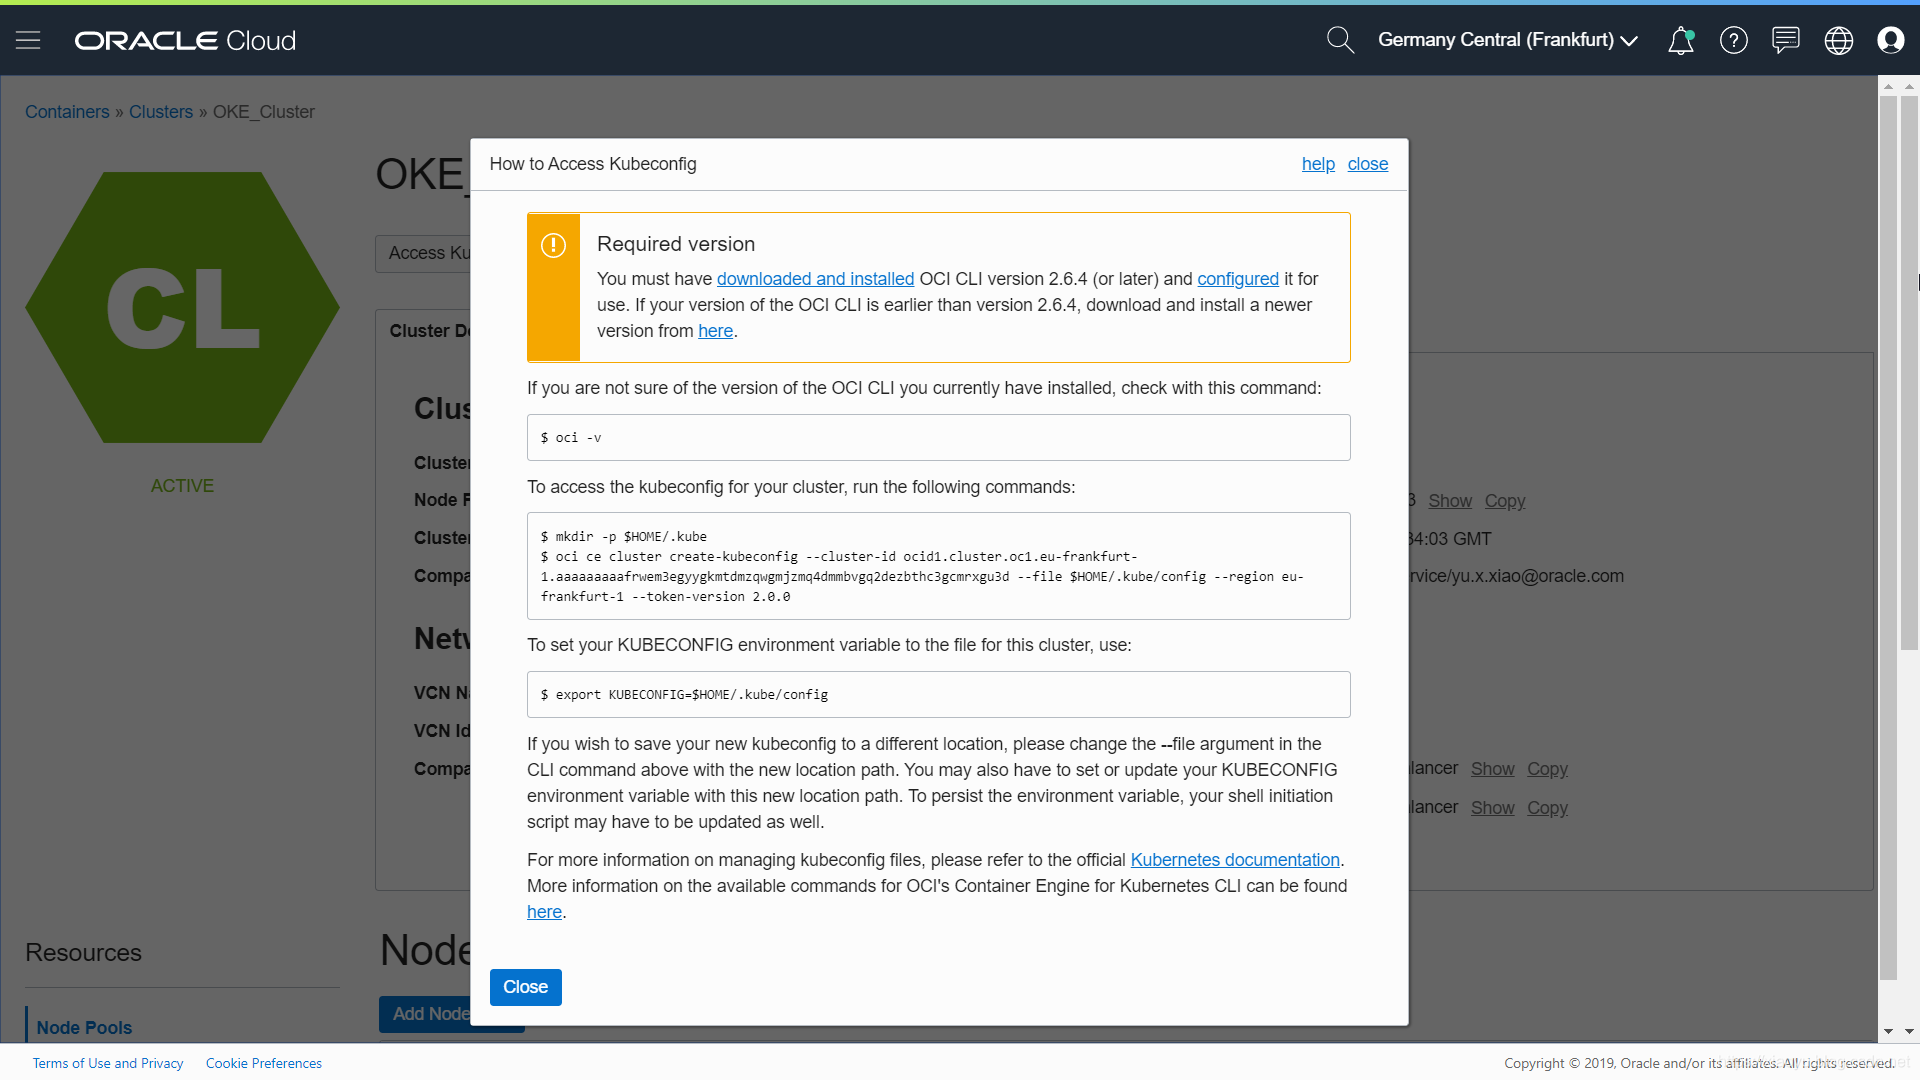Viewport: 1920px width, 1080px height.
Task: Click the close link in dialog header
Action: [1367, 164]
